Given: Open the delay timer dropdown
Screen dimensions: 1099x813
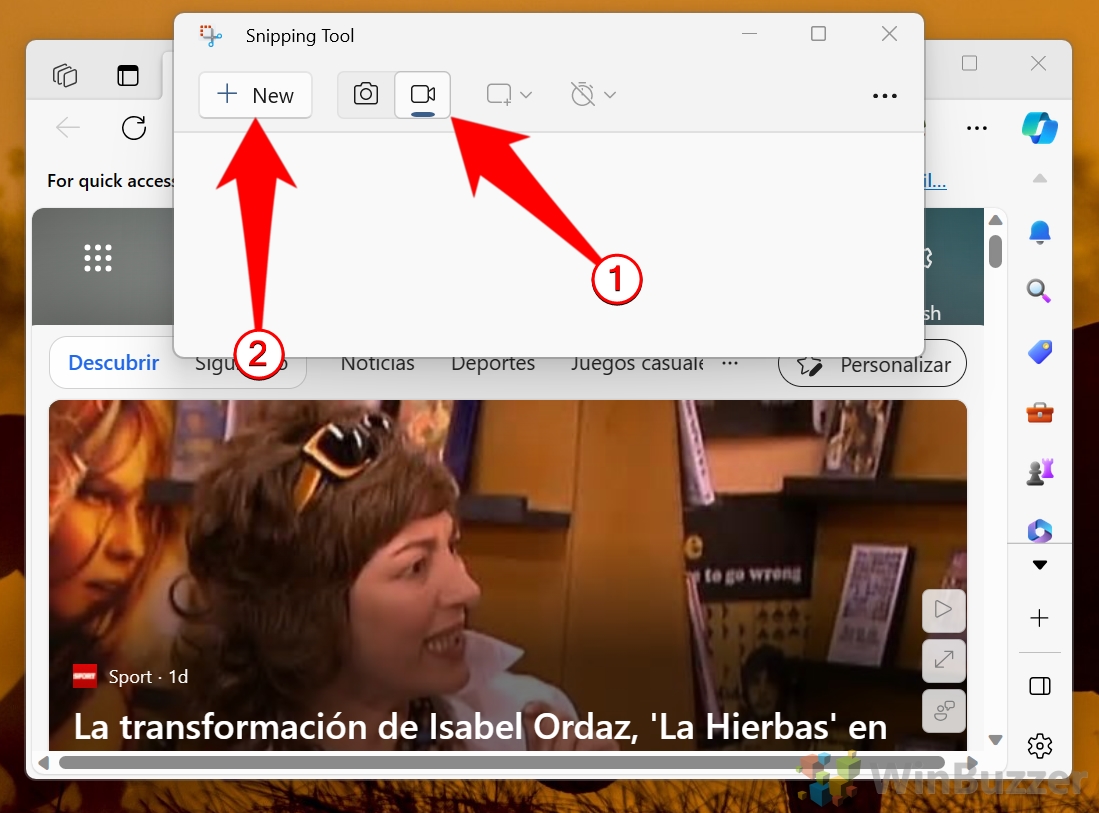Looking at the screenshot, I should pyautogui.click(x=593, y=94).
